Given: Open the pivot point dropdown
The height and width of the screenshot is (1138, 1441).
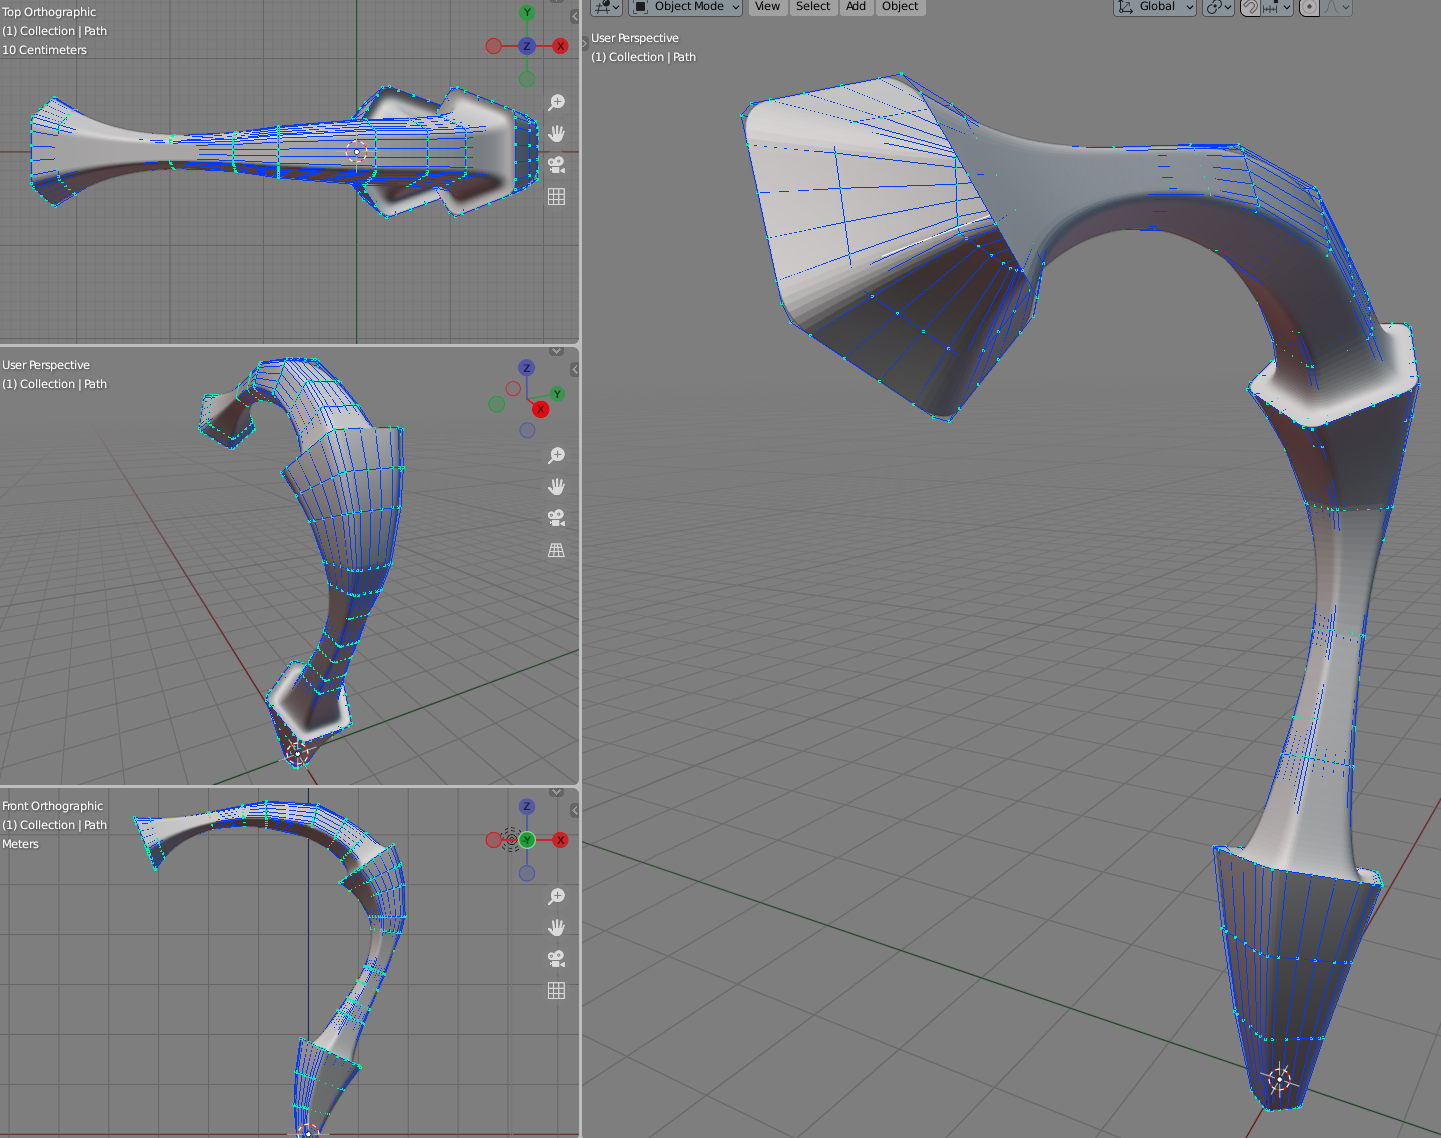Looking at the screenshot, I should point(1218,7).
